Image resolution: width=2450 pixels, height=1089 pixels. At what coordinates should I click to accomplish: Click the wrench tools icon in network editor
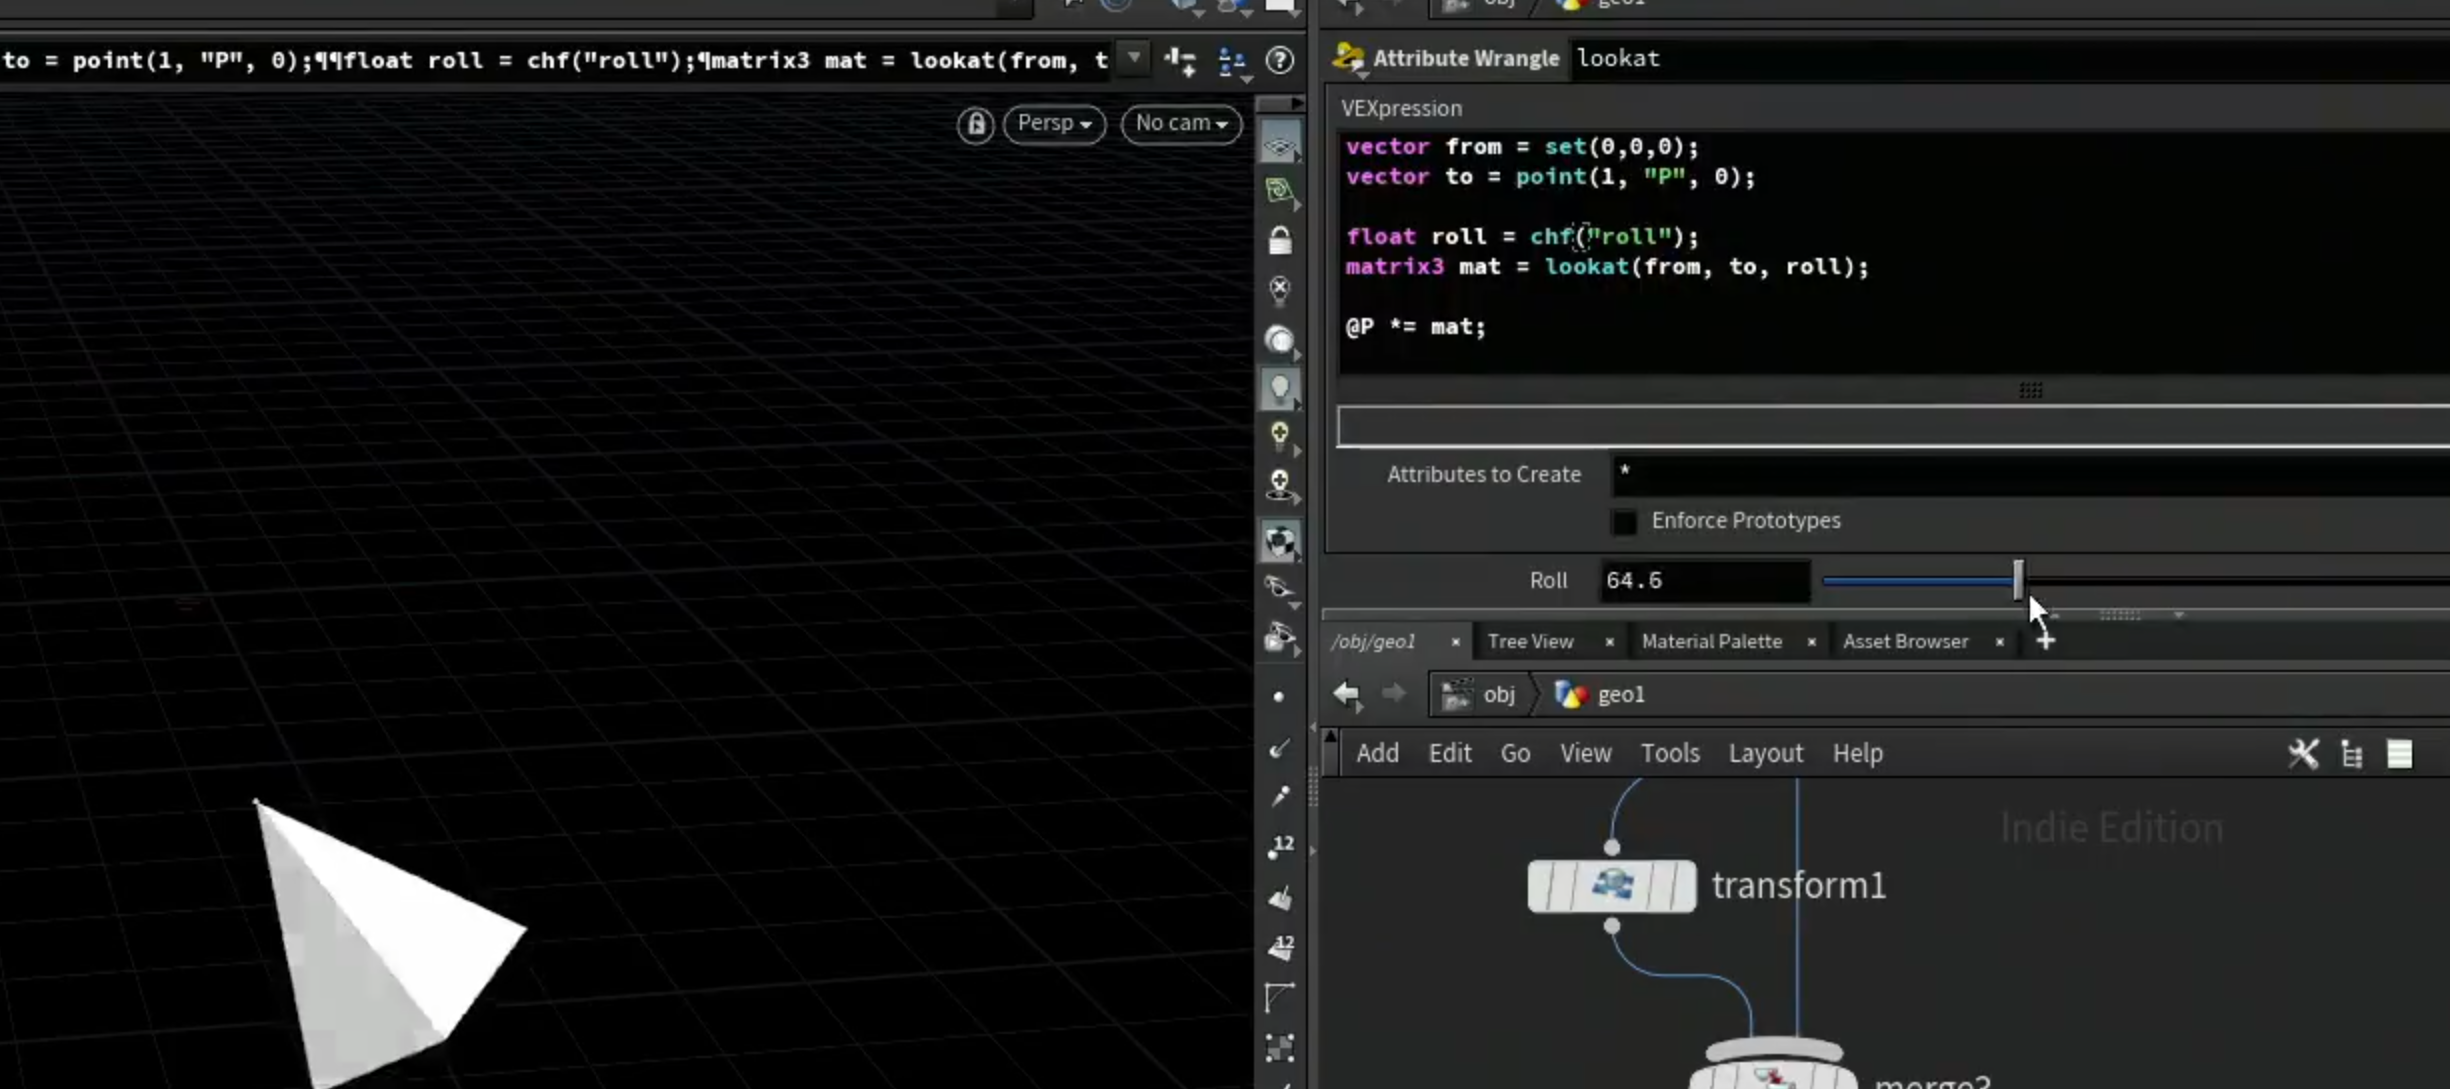(2302, 753)
